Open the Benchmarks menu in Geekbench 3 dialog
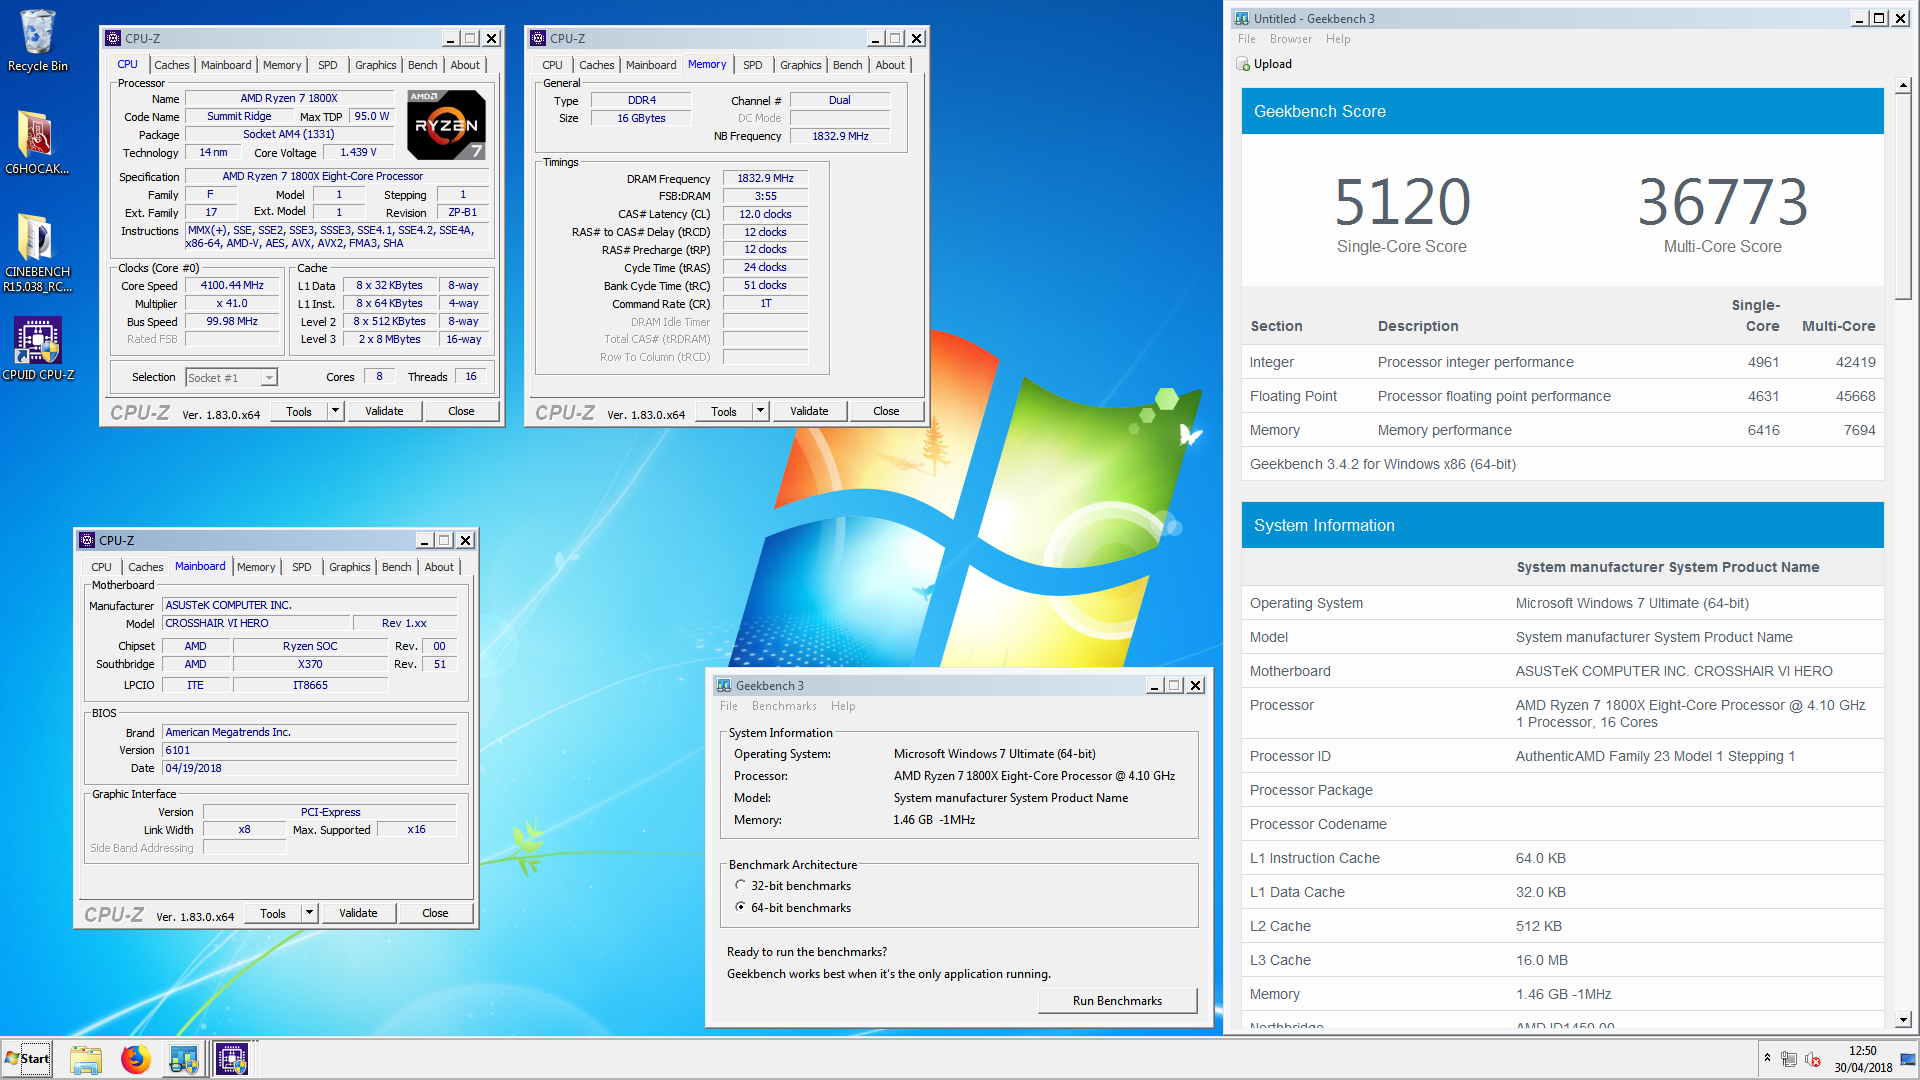The width and height of the screenshot is (1920, 1080). tap(784, 706)
